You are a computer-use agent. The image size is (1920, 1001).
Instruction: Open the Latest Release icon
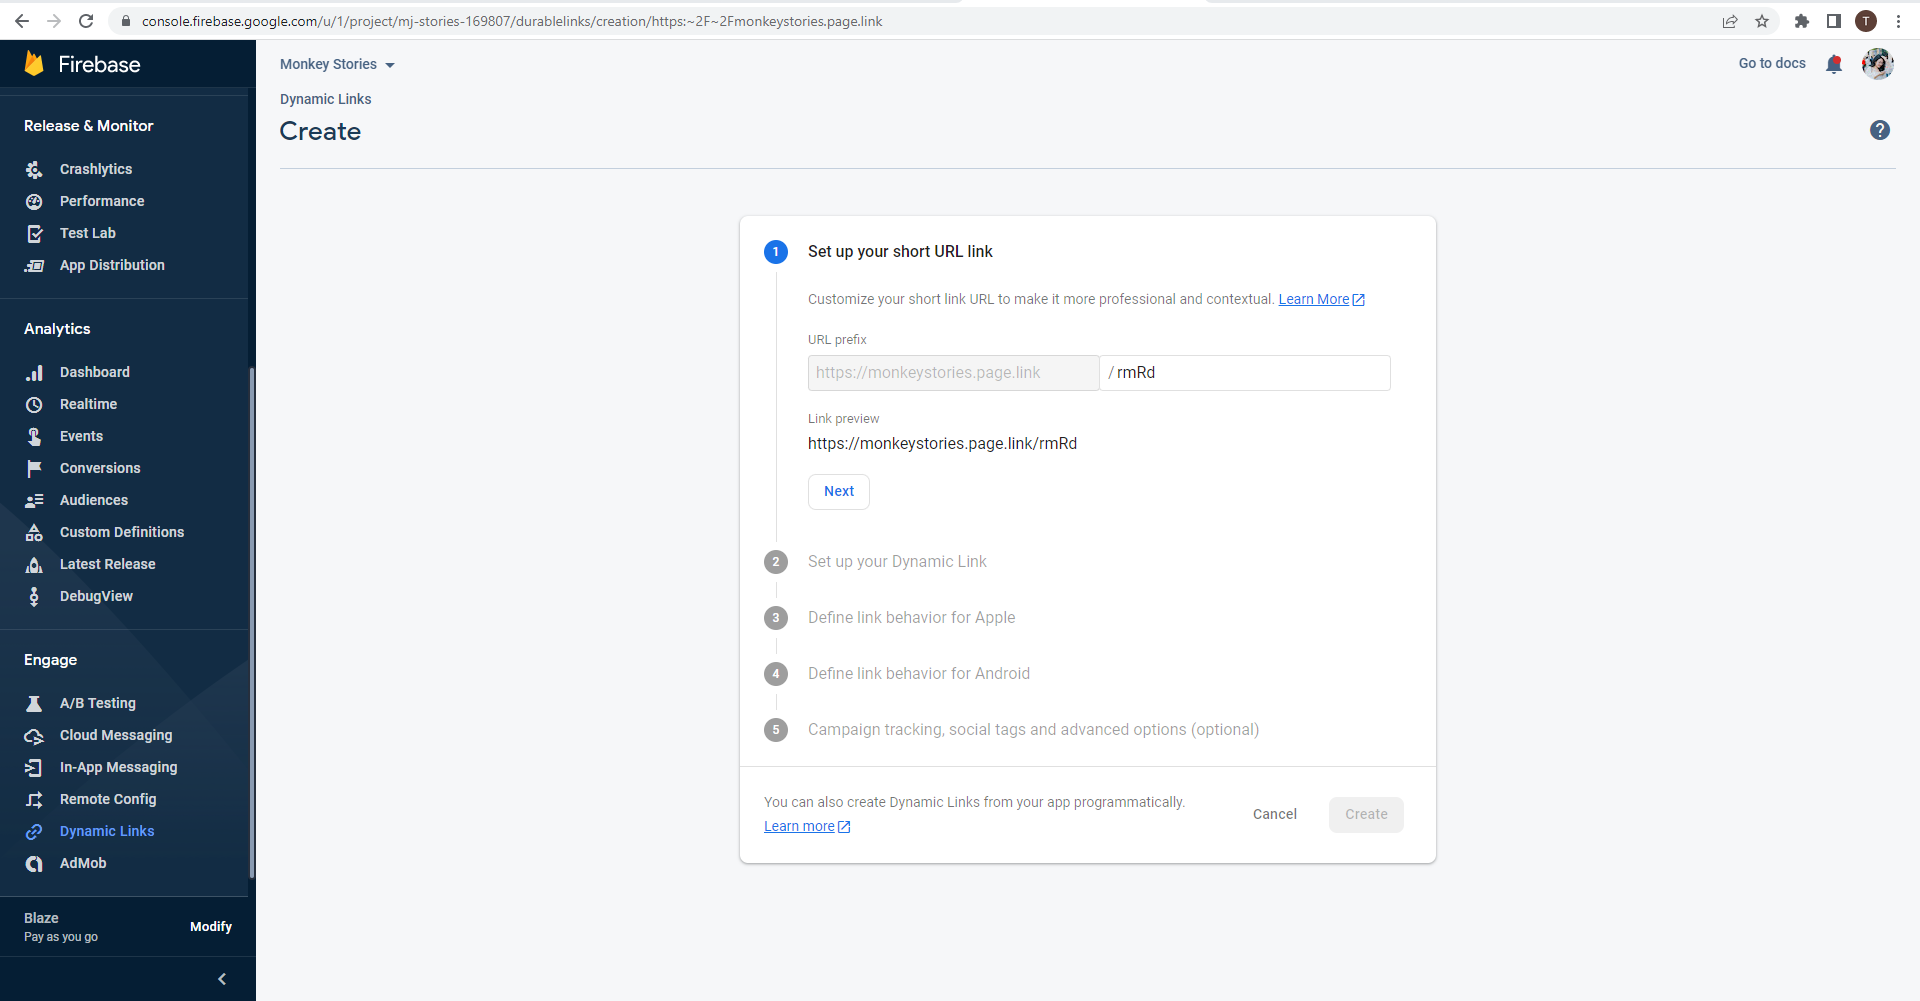tap(34, 564)
